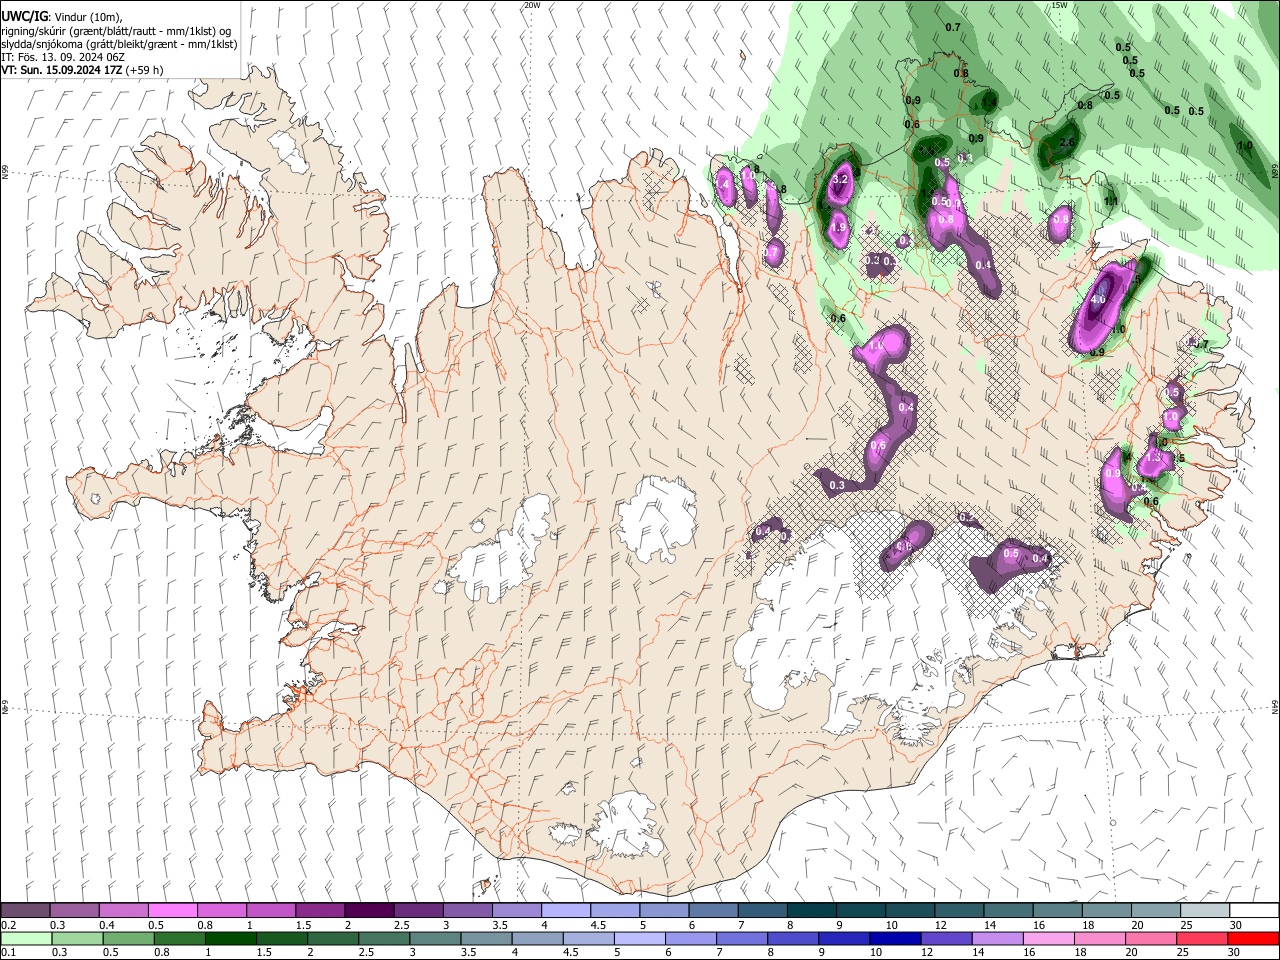
Task: Click the upper legend swatch between 4 and 4.5
Action: tap(566, 911)
